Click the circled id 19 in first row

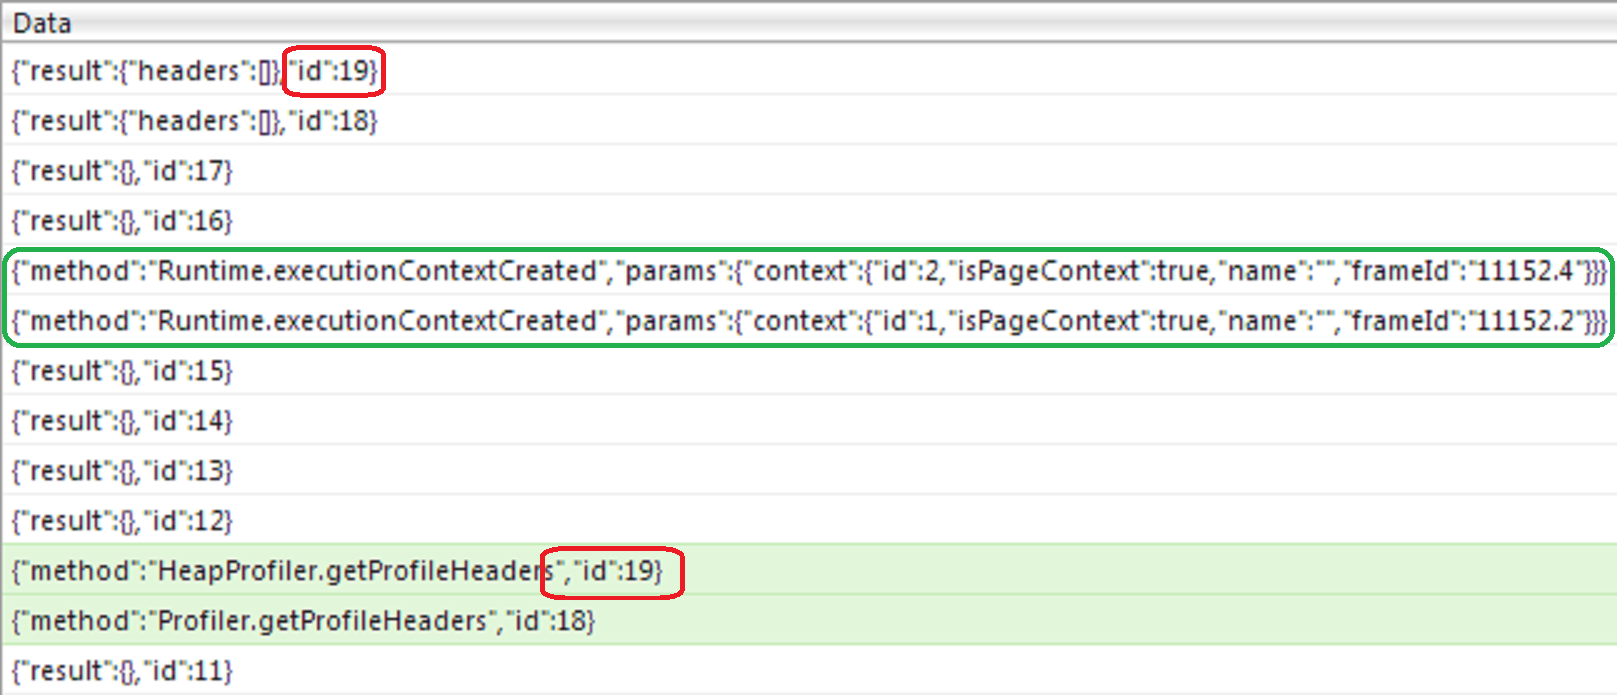(334, 71)
